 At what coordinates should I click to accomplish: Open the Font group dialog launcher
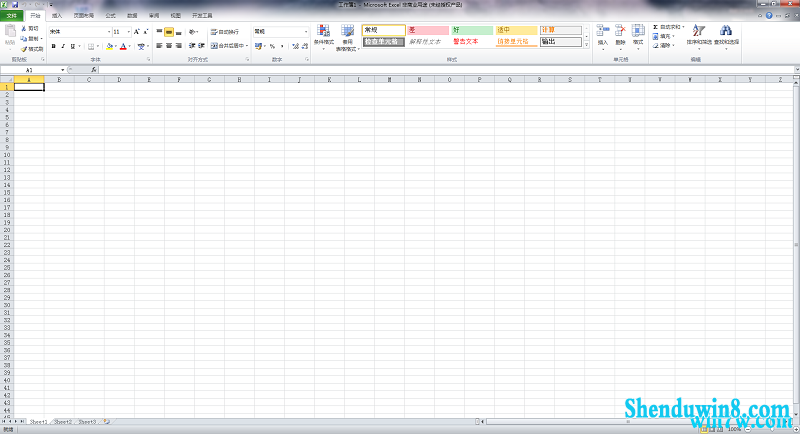pos(148,60)
